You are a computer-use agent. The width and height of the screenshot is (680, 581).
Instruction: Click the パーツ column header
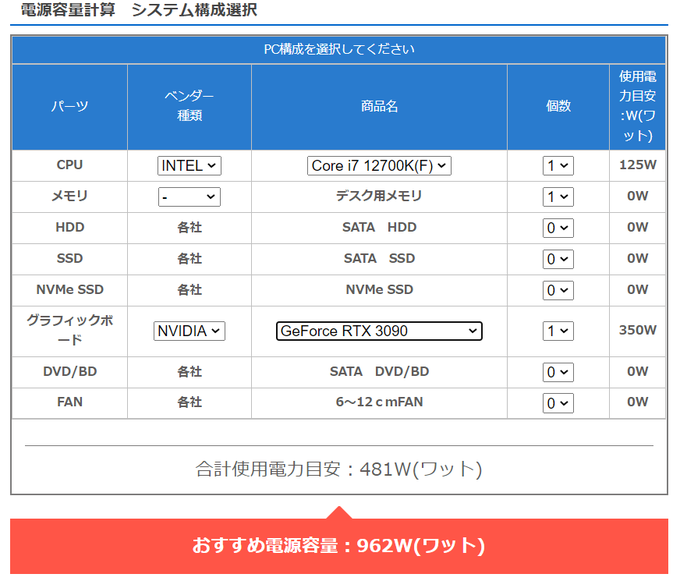tap(69, 106)
